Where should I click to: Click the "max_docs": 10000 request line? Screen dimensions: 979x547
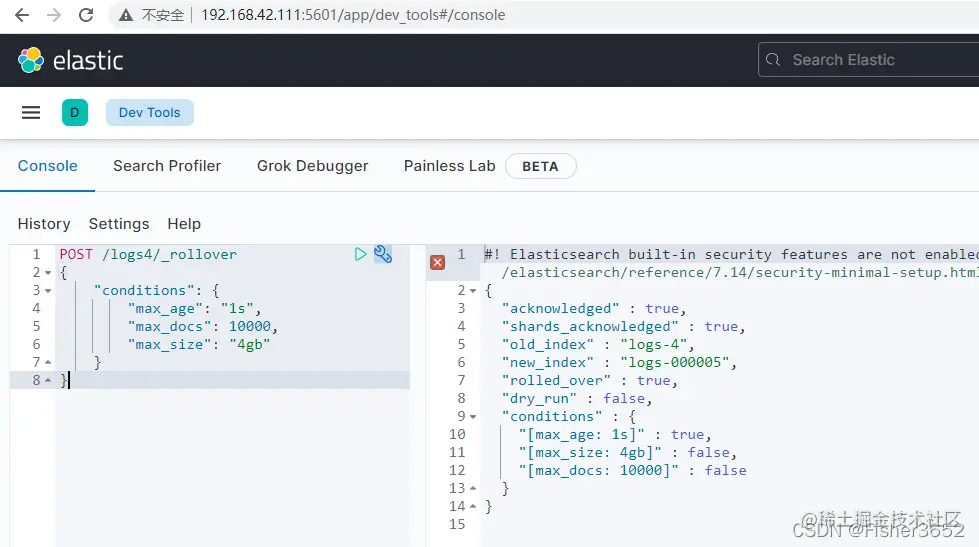pos(203,327)
